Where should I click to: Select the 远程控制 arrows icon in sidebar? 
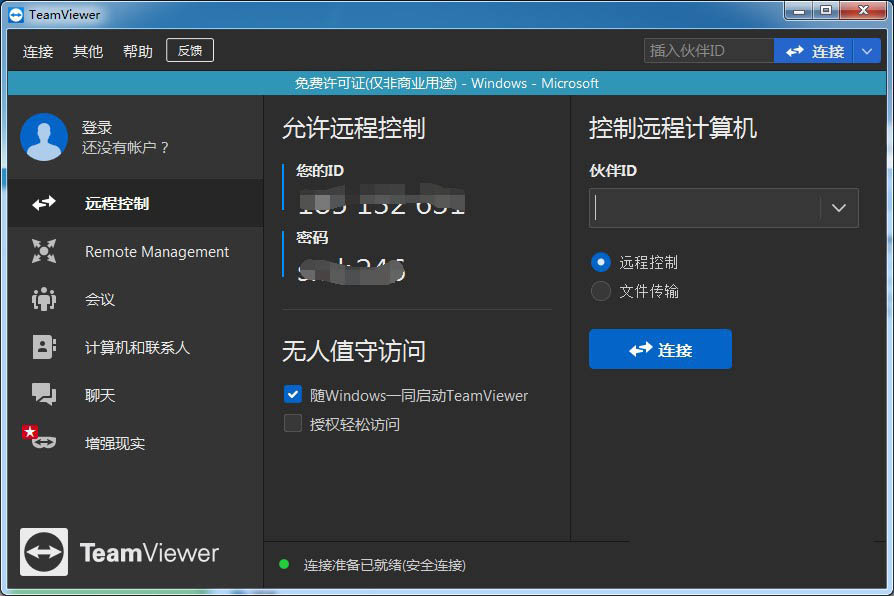pyautogui.click(x=44, y=203)
